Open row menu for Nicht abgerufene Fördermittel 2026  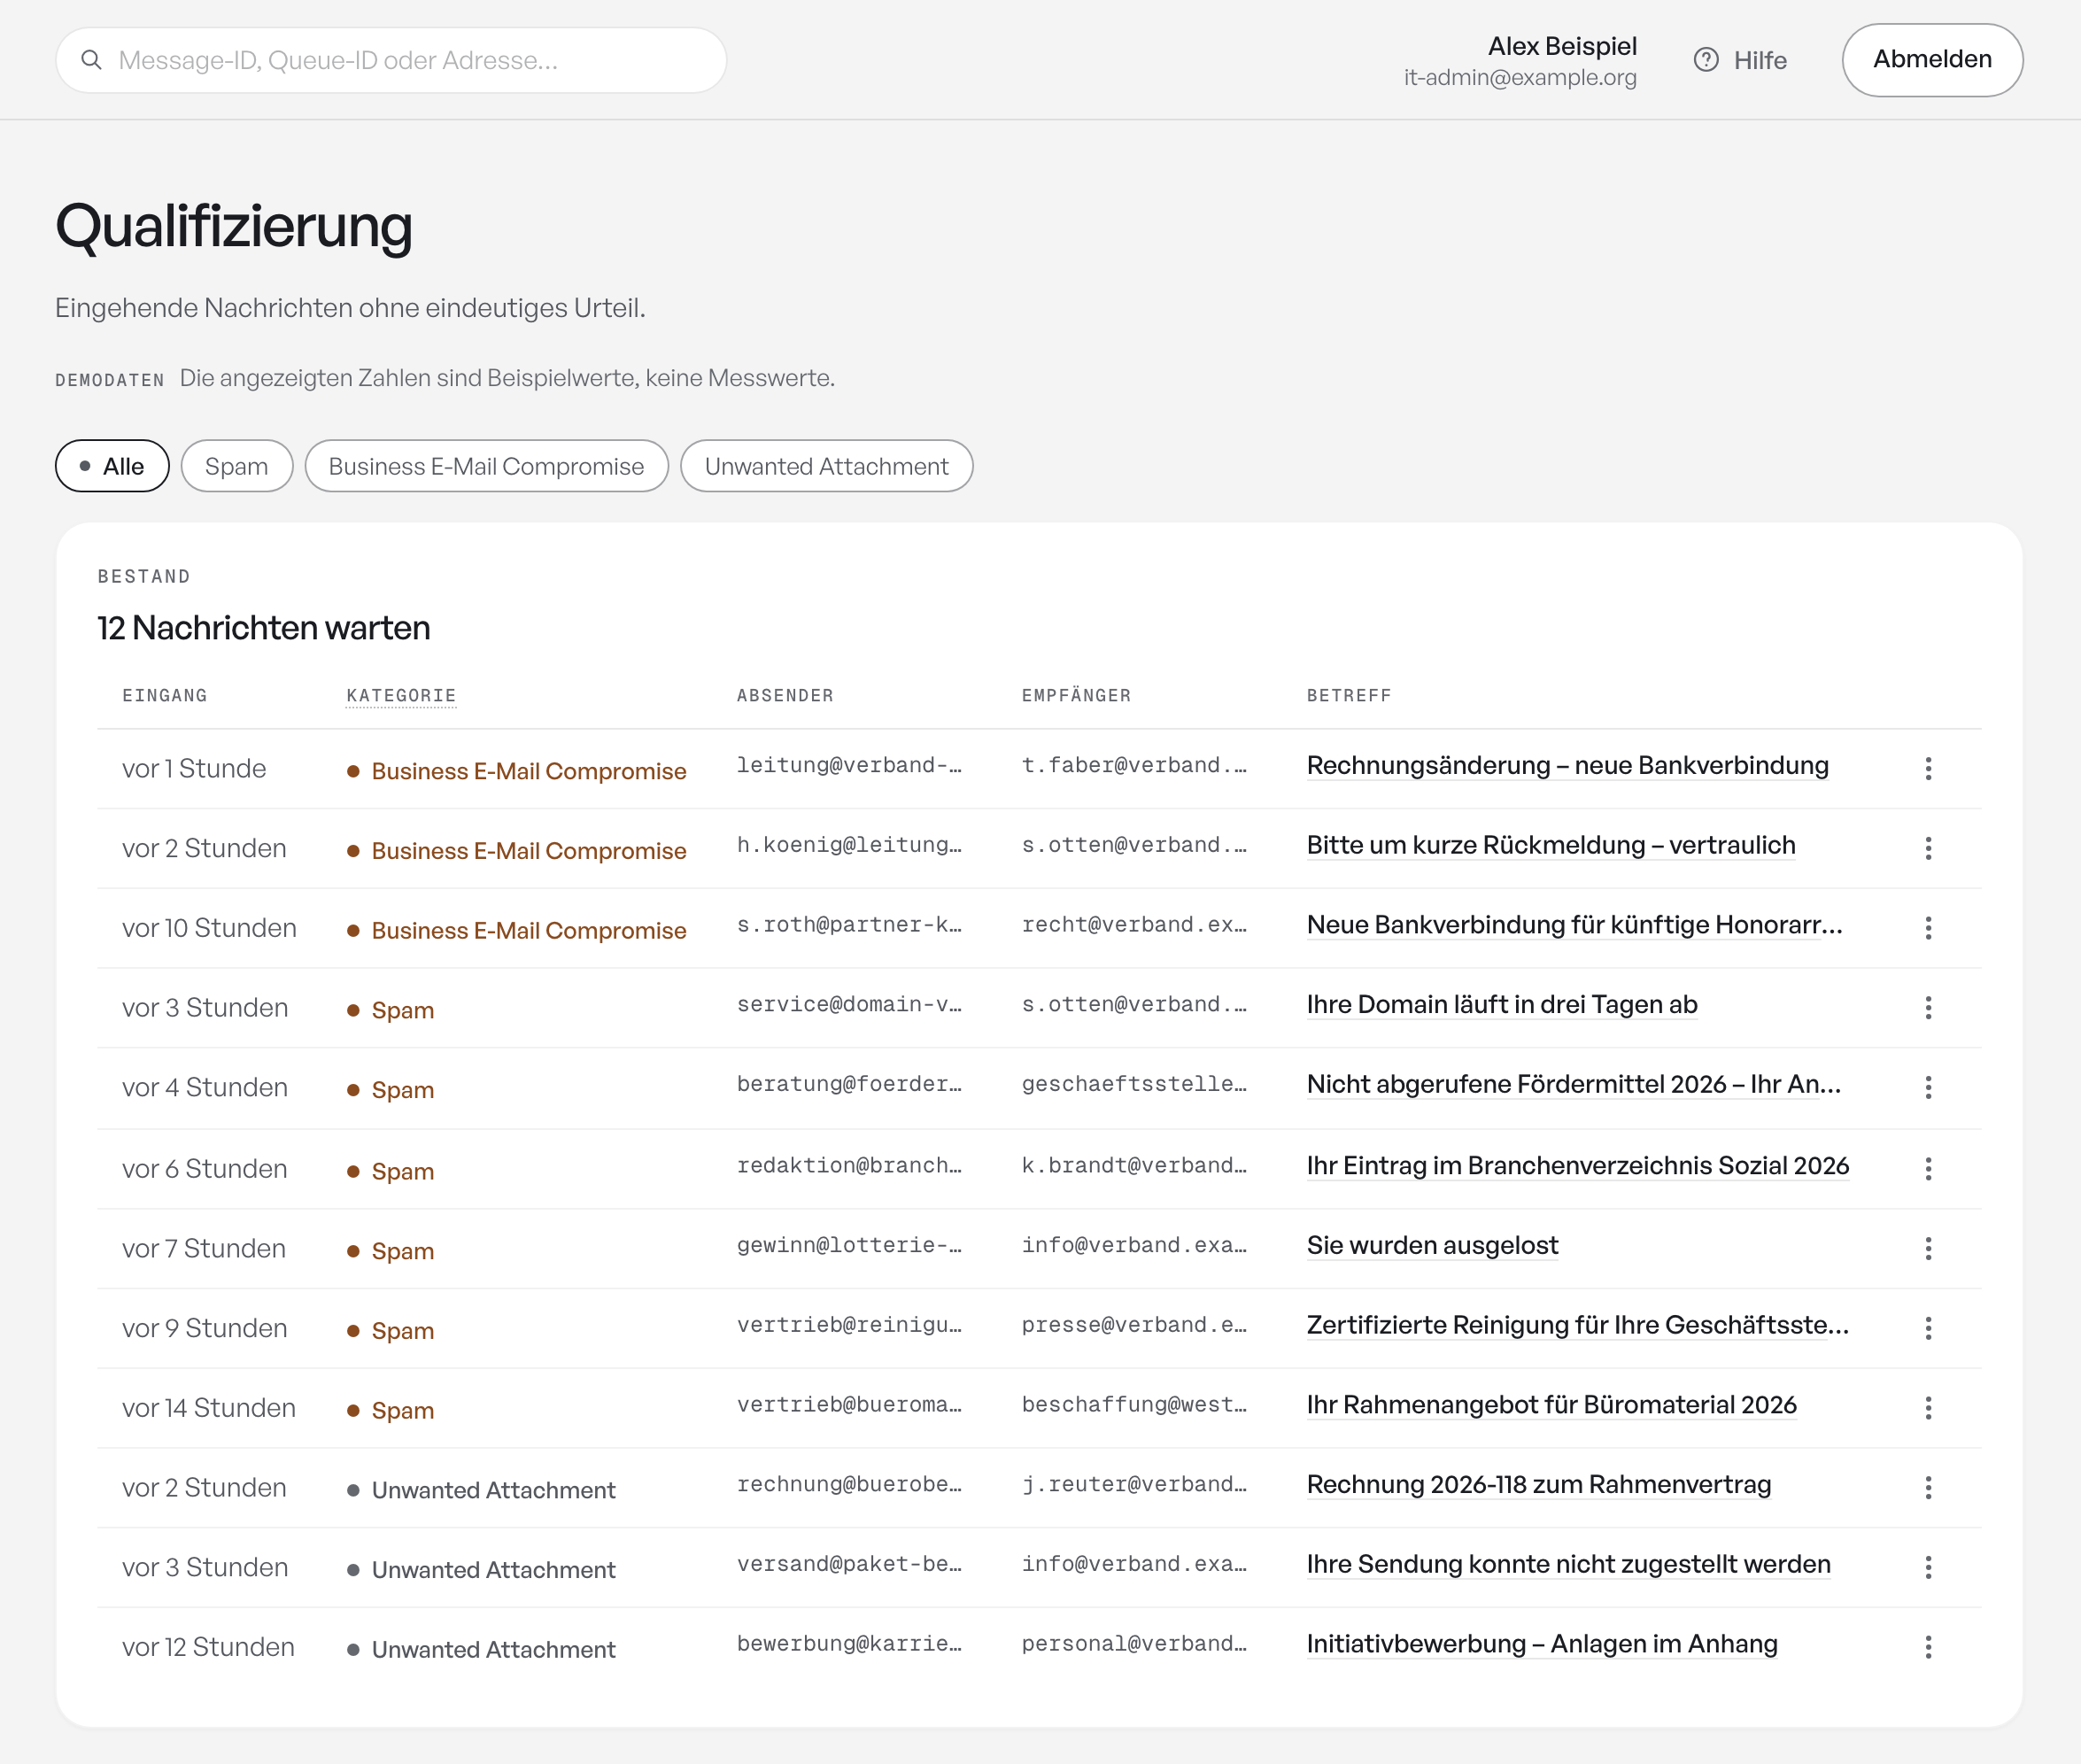[x=1928, y=1087]
